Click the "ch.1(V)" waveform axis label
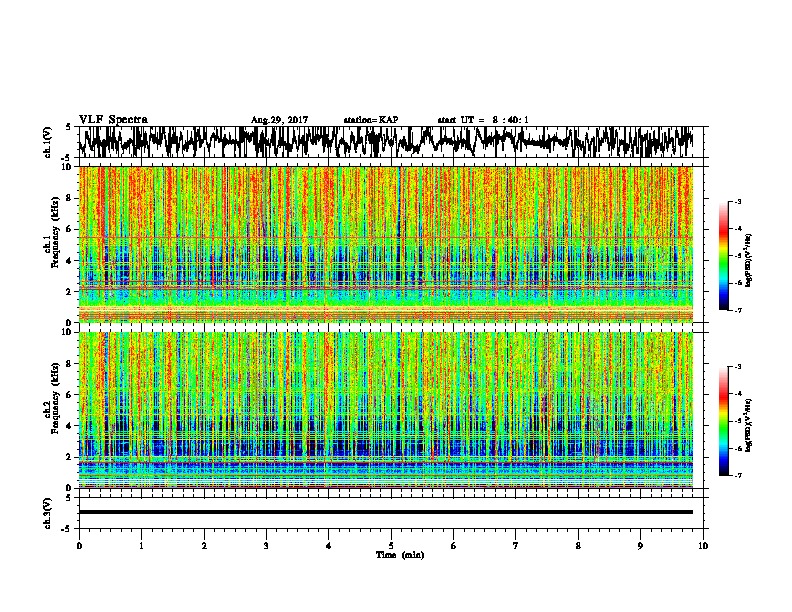The height and width of the screenshot is (612, 792). coord(48,142)
